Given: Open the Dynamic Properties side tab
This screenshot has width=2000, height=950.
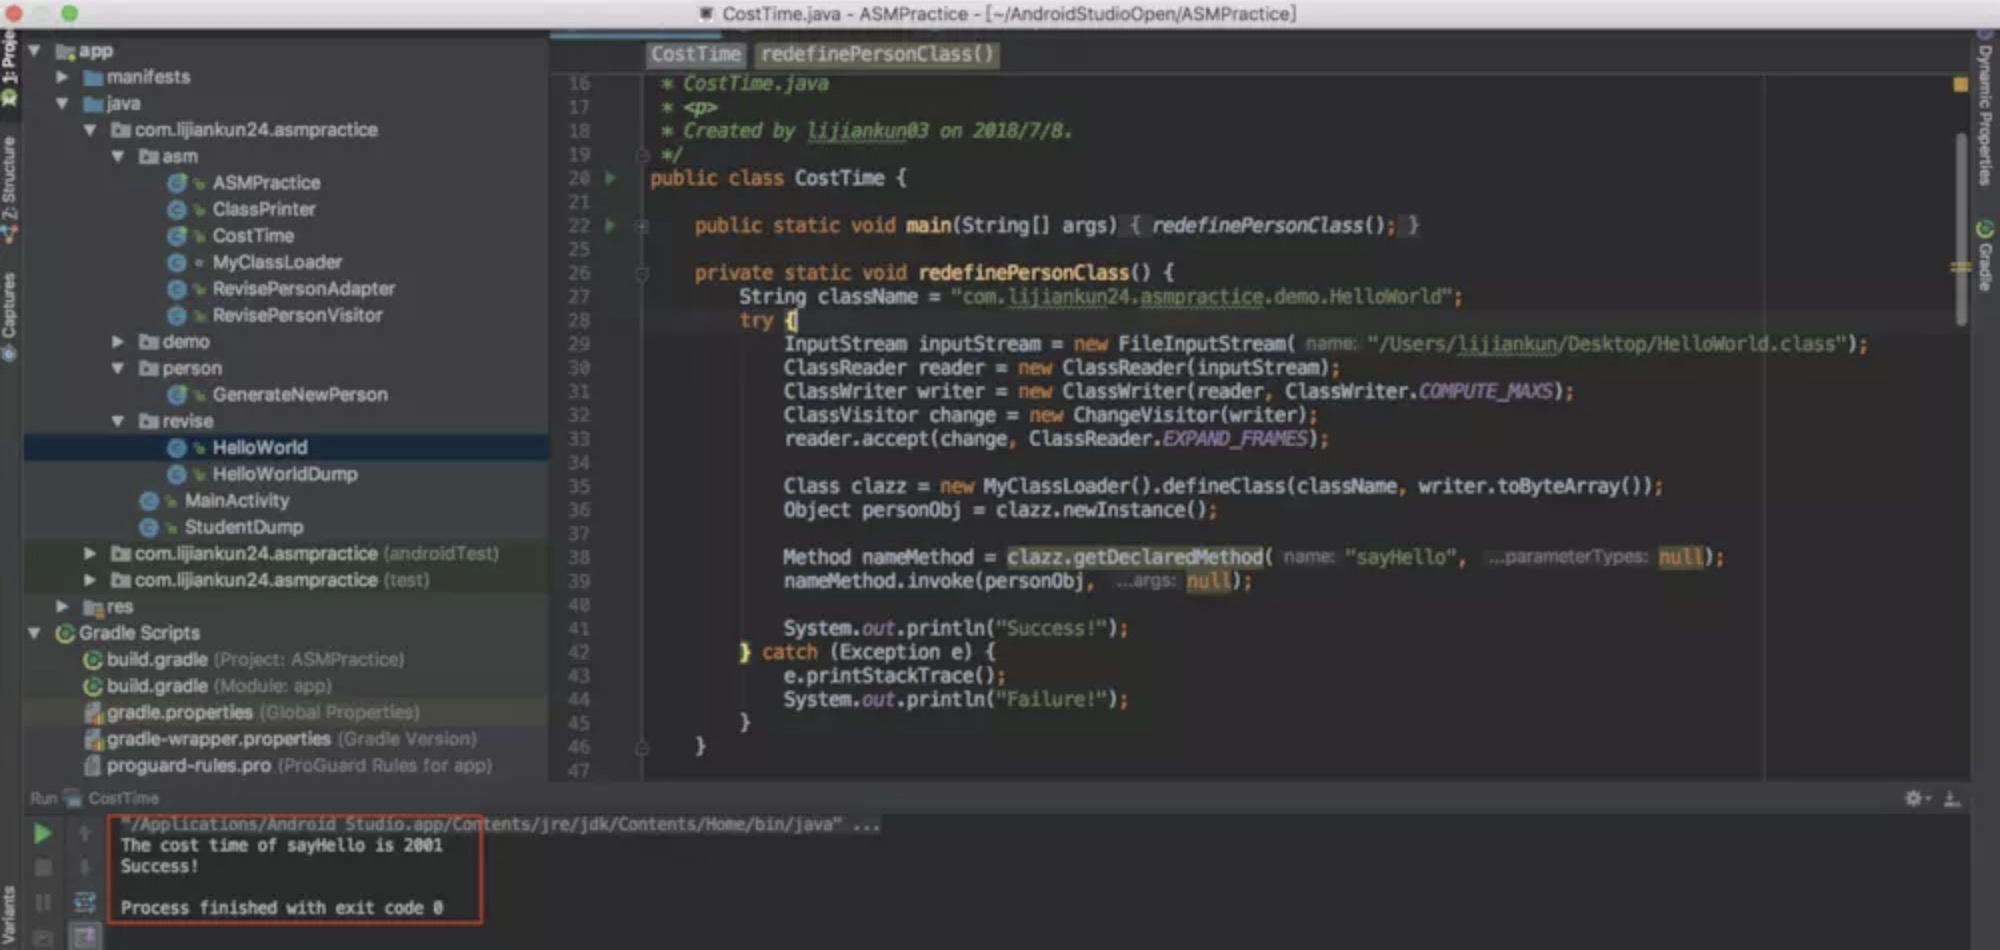Looking at the screenshot, I should coord(1985,108).
